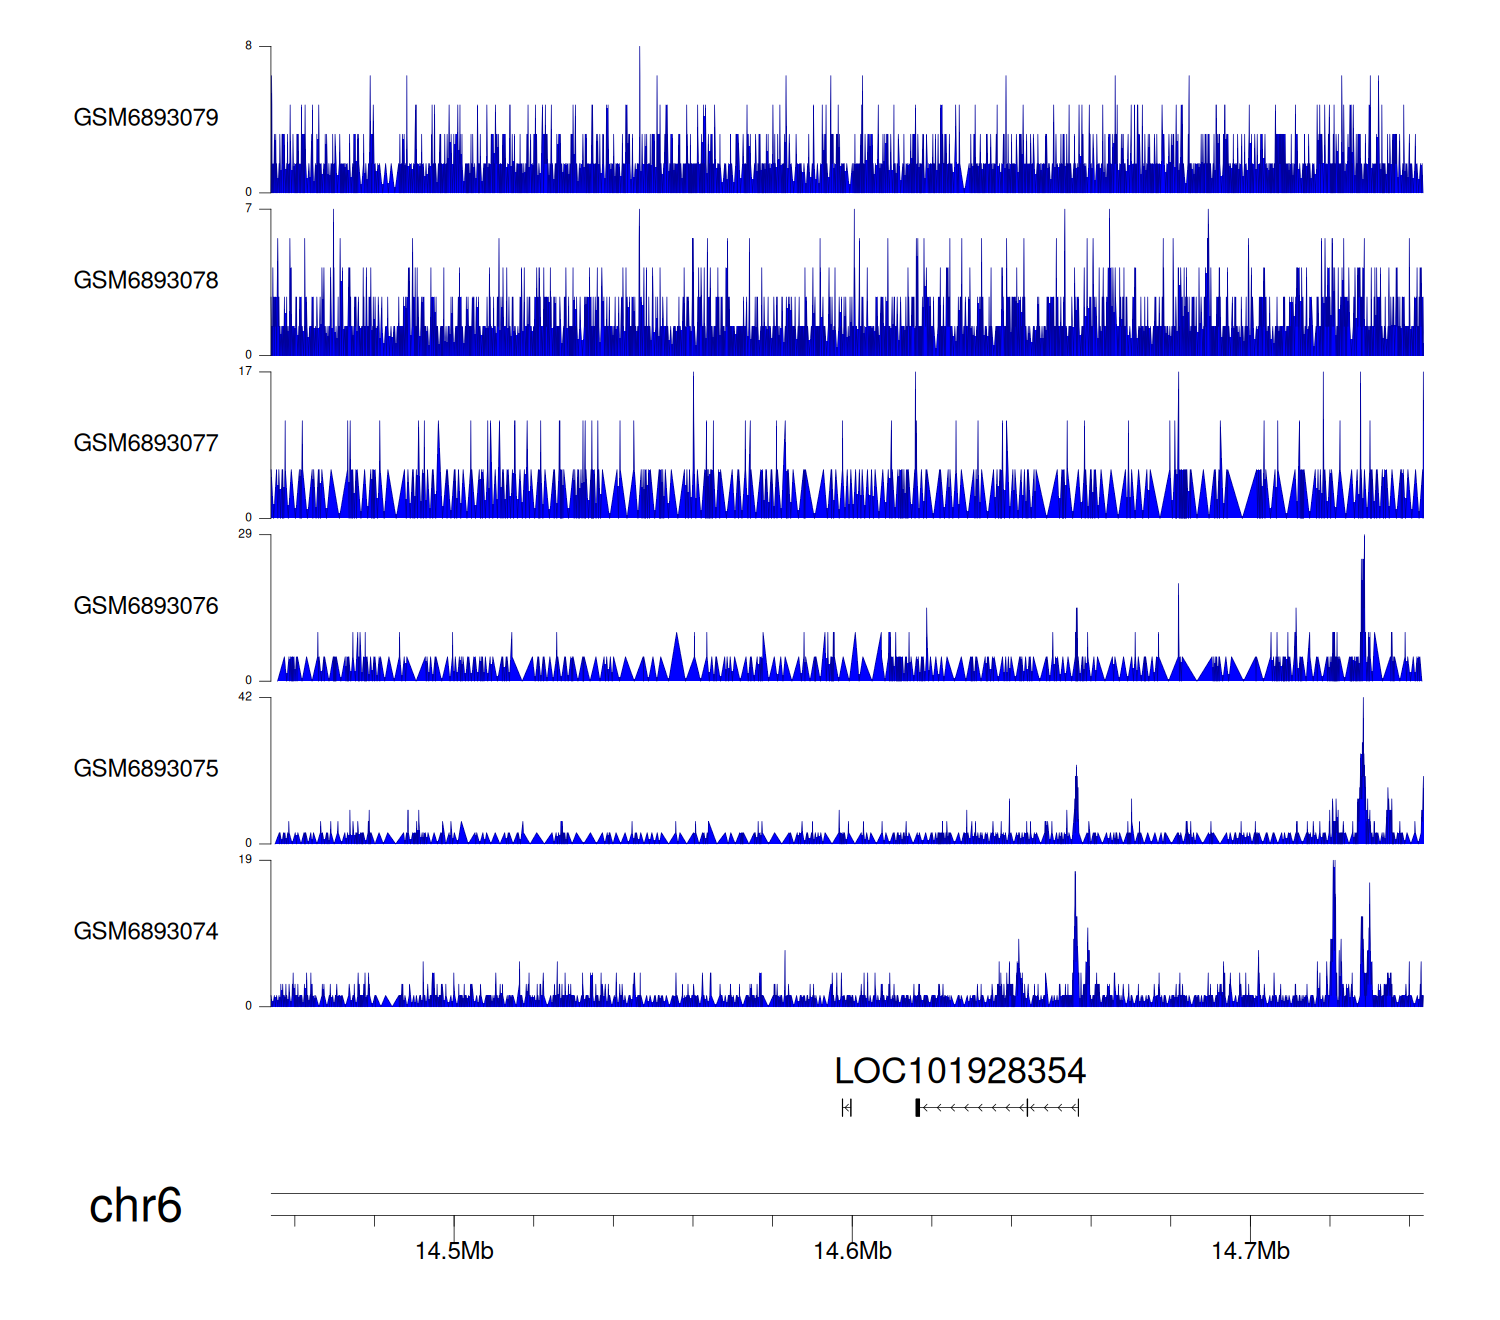Click the y-axis maximum 42 label
1500x1320 pixels.
(245, 697)
